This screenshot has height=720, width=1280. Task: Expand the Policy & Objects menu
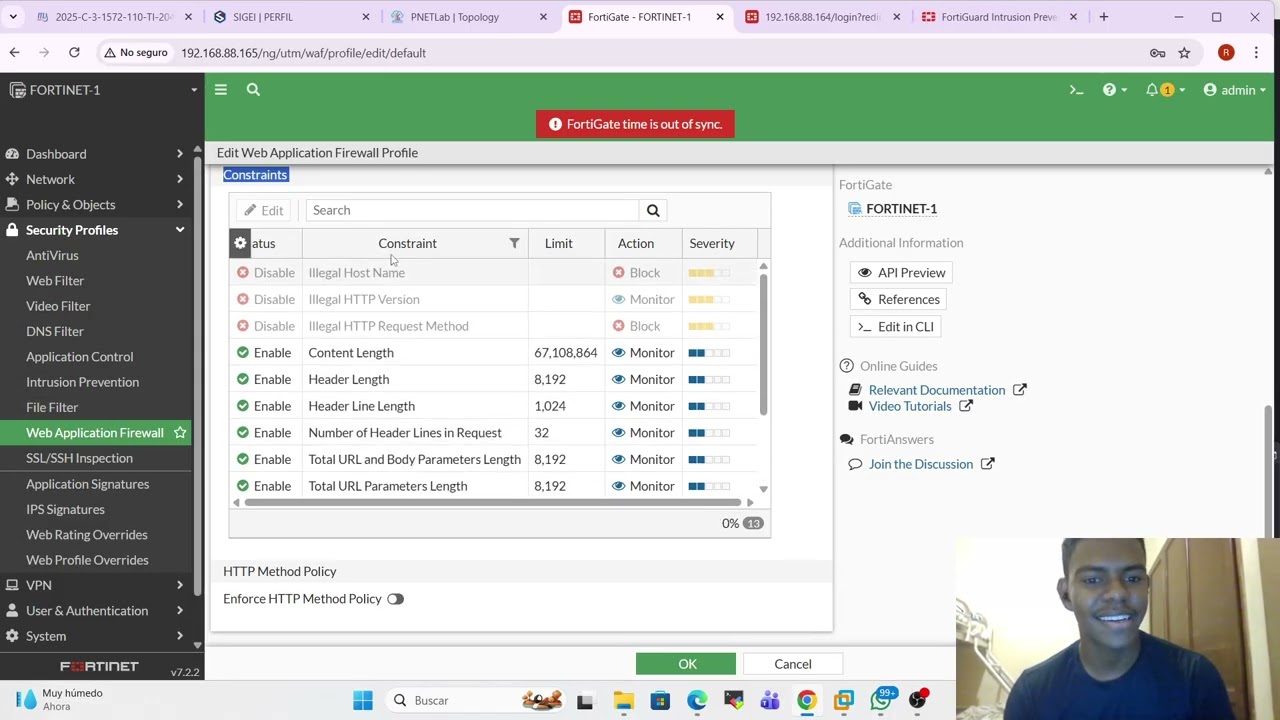point(95,205)
